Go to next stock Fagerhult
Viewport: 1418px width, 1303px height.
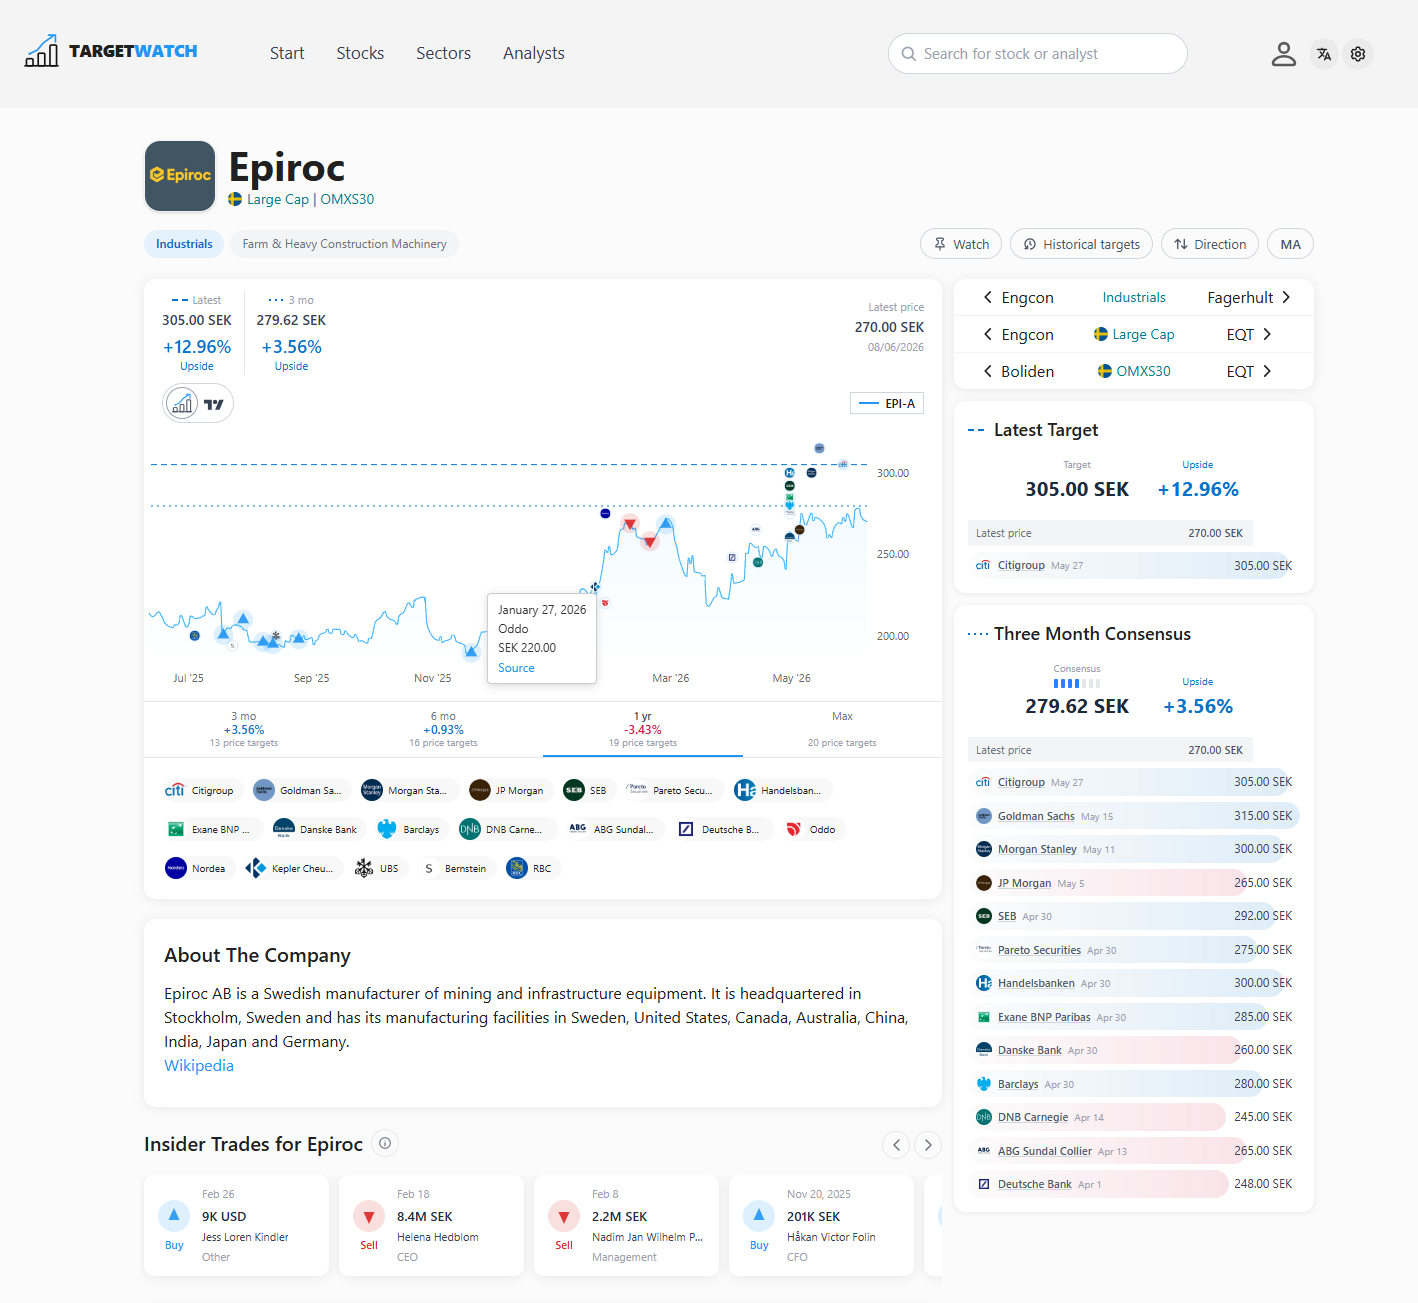coord(1249,298)
